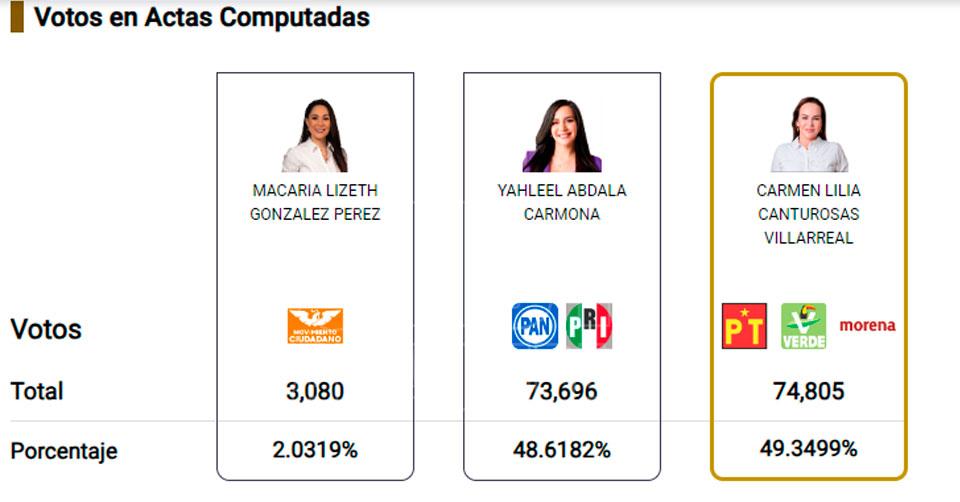Viewport: 960px width, 502px height.
Task: Click the 73,696 total votes figure
Action: pyautogui.click(x=561, y=391)
